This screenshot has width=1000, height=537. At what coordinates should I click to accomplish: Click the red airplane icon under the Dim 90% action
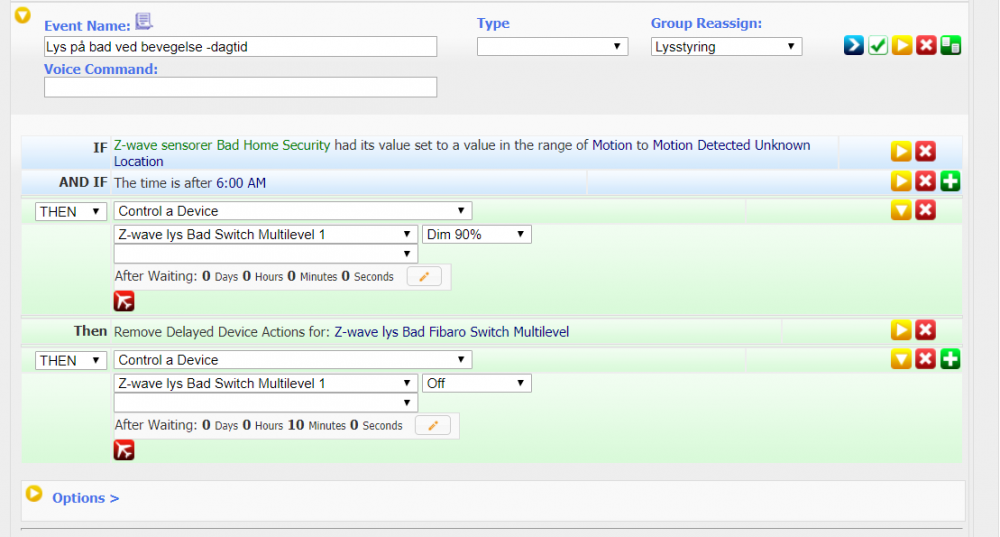124,301
